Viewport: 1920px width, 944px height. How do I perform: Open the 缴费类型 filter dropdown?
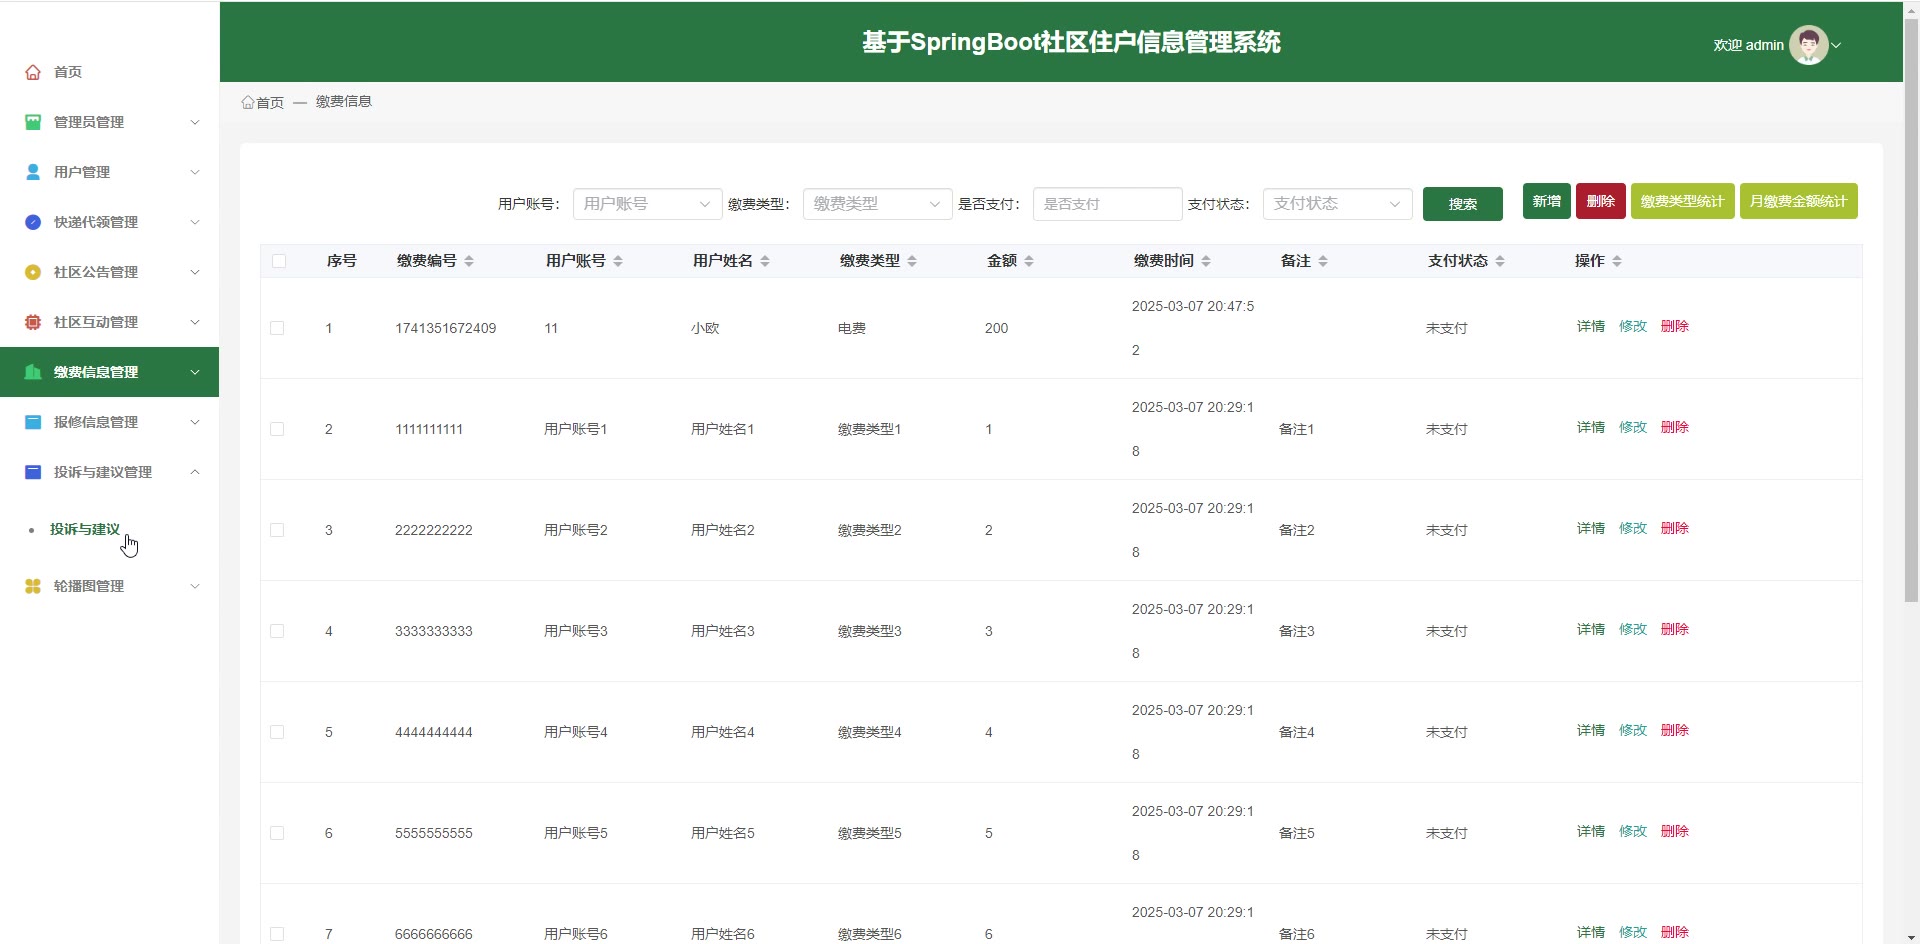click(x=877, y=204)
